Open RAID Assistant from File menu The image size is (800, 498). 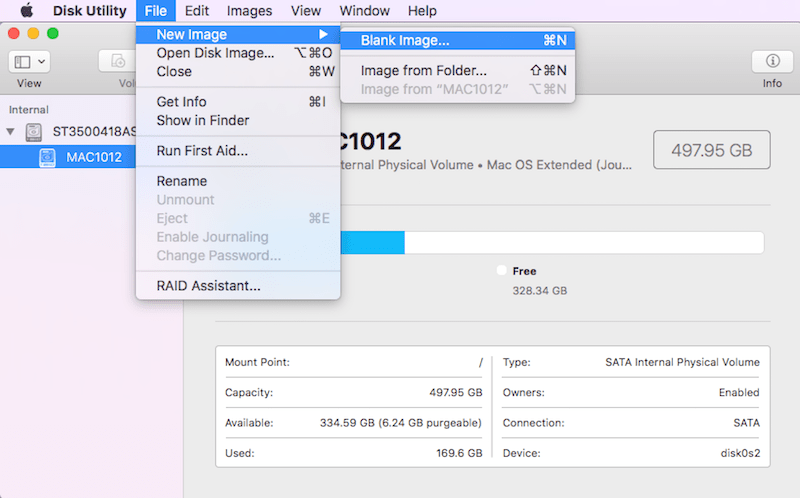[x=238, y=286]
